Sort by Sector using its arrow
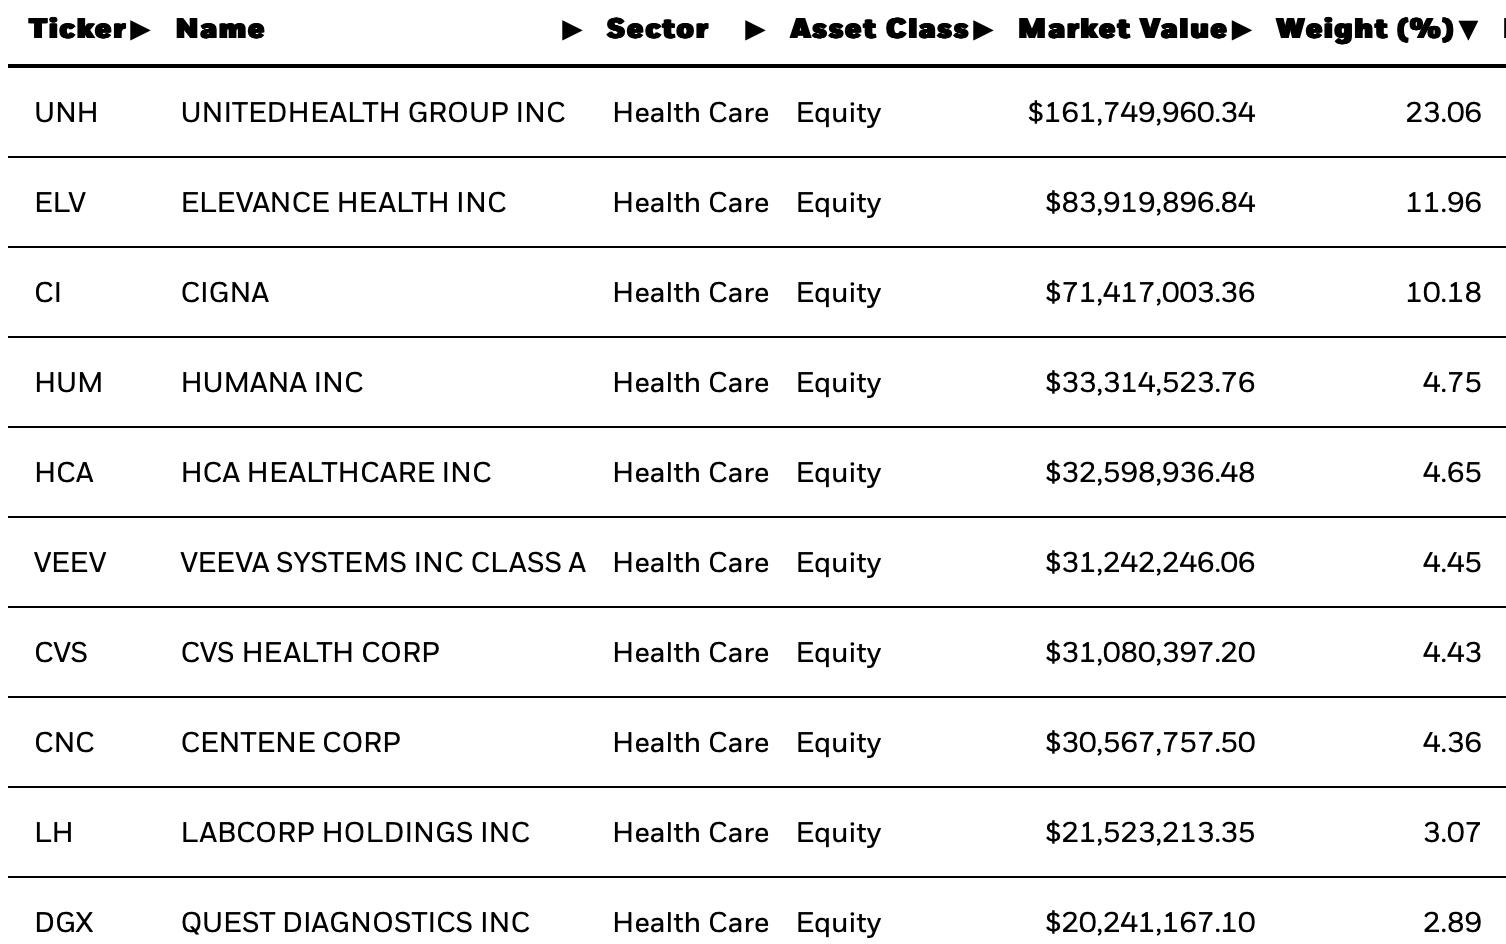 tap(755, 30)
